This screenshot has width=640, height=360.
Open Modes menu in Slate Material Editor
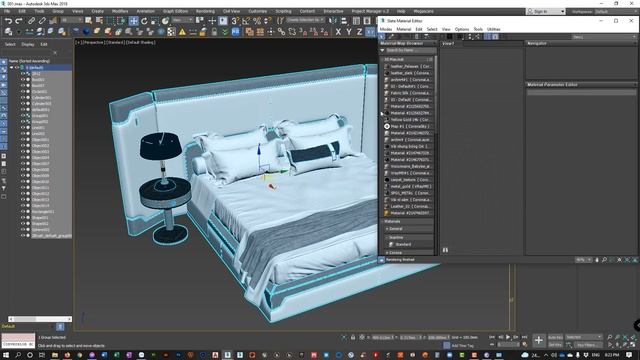386,29
